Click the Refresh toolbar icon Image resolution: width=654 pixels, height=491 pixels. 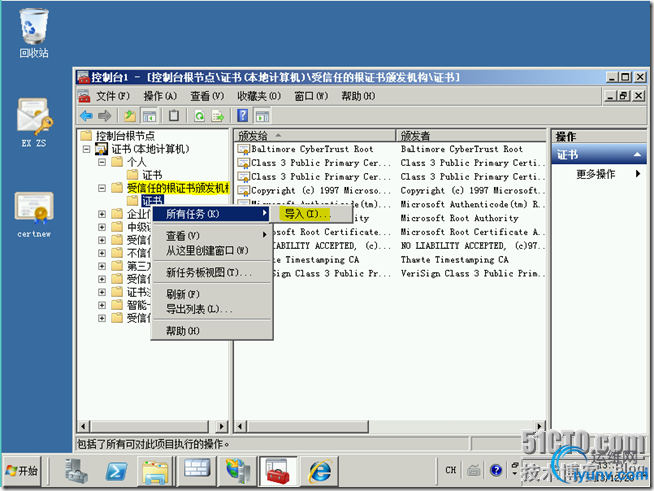pyautogui.click(x=199, y=116)
